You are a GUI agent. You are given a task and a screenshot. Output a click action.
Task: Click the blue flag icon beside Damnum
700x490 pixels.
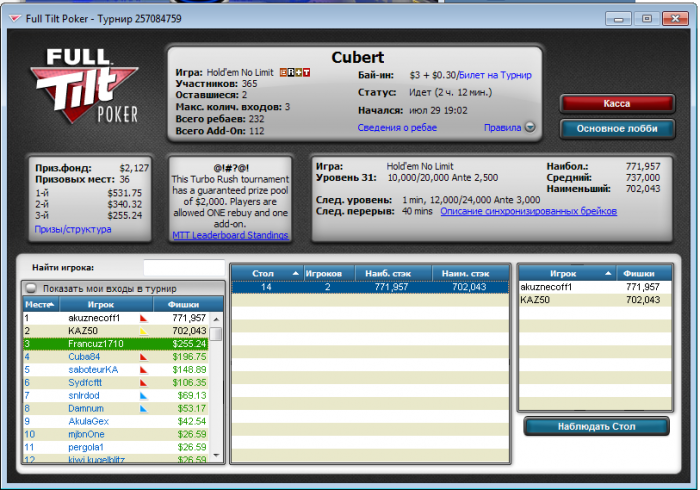point(143,409)
